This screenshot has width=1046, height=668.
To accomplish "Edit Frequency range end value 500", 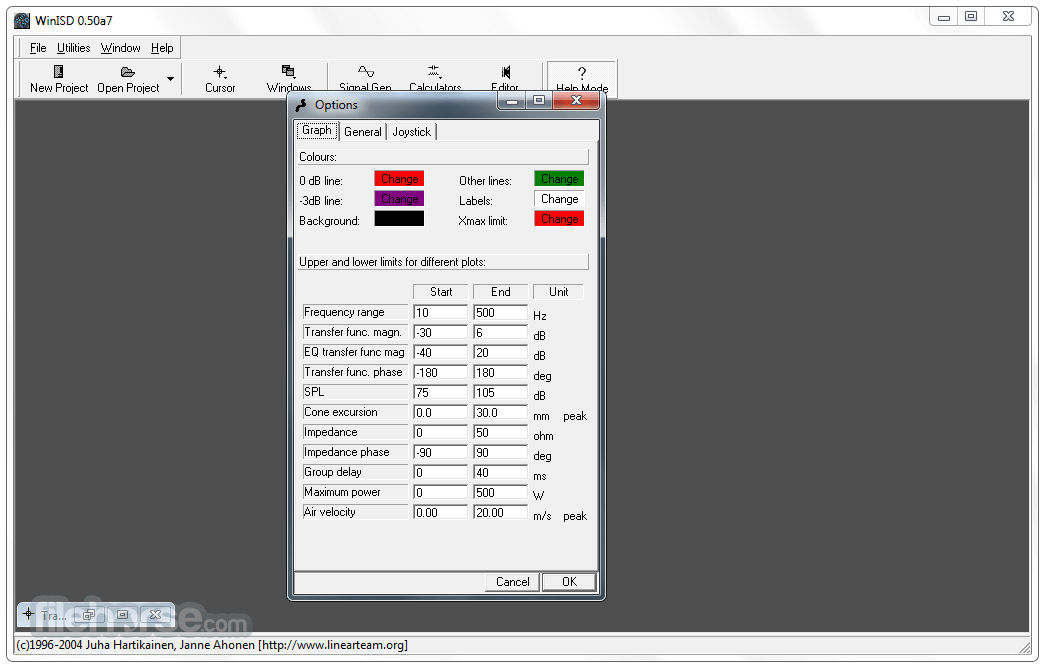I will tap(500, 312).
